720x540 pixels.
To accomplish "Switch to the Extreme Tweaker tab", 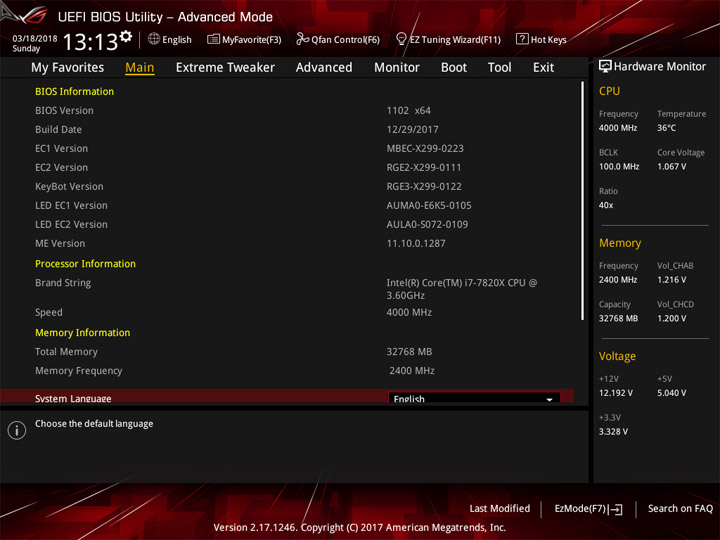I will coord(225,68).
